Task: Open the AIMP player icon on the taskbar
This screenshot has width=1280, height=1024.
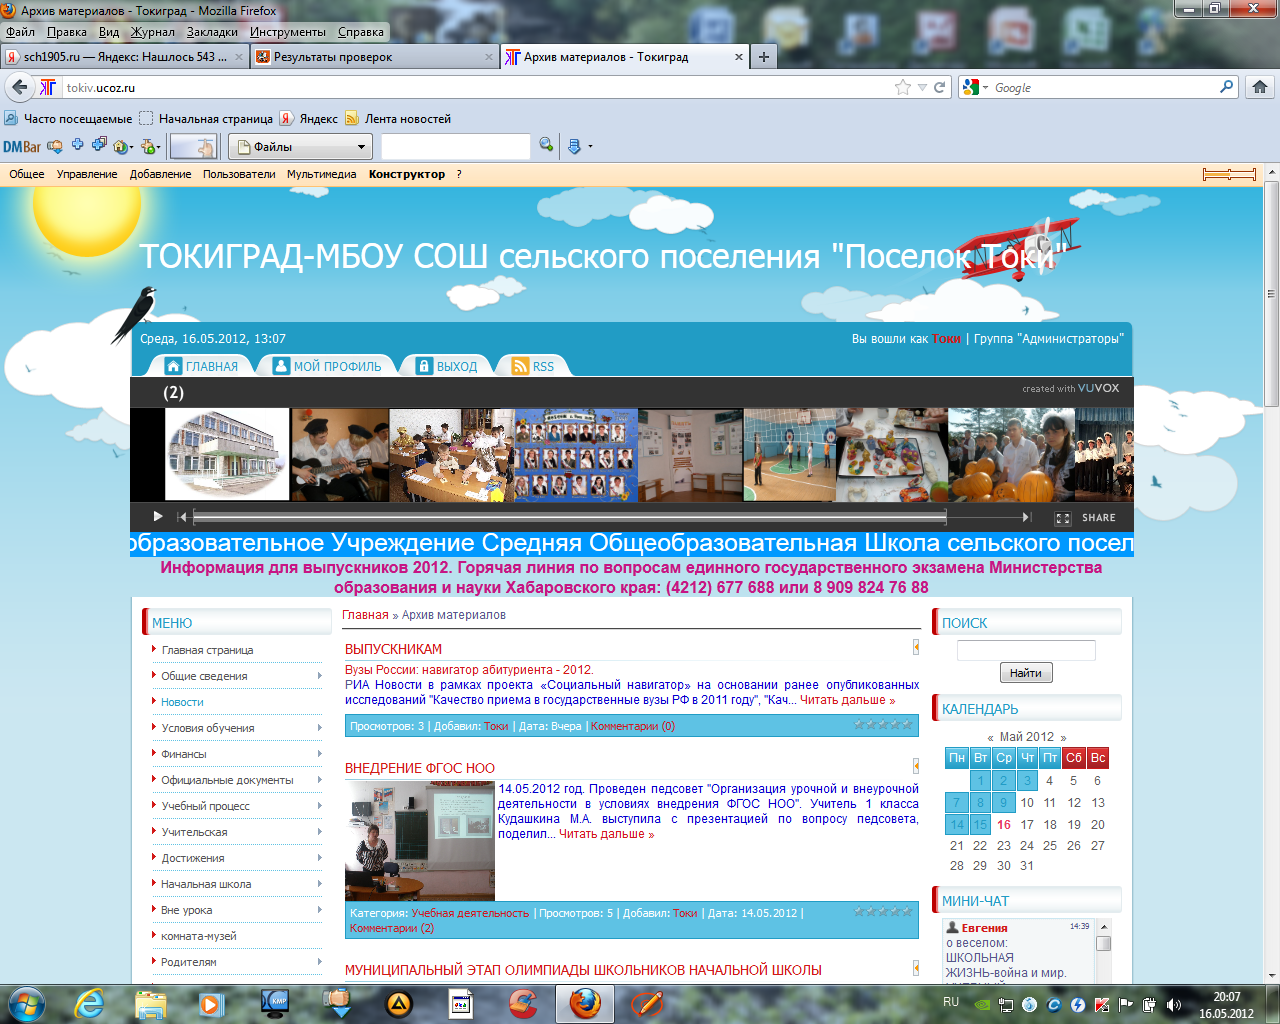Action: coord(399,1003)
